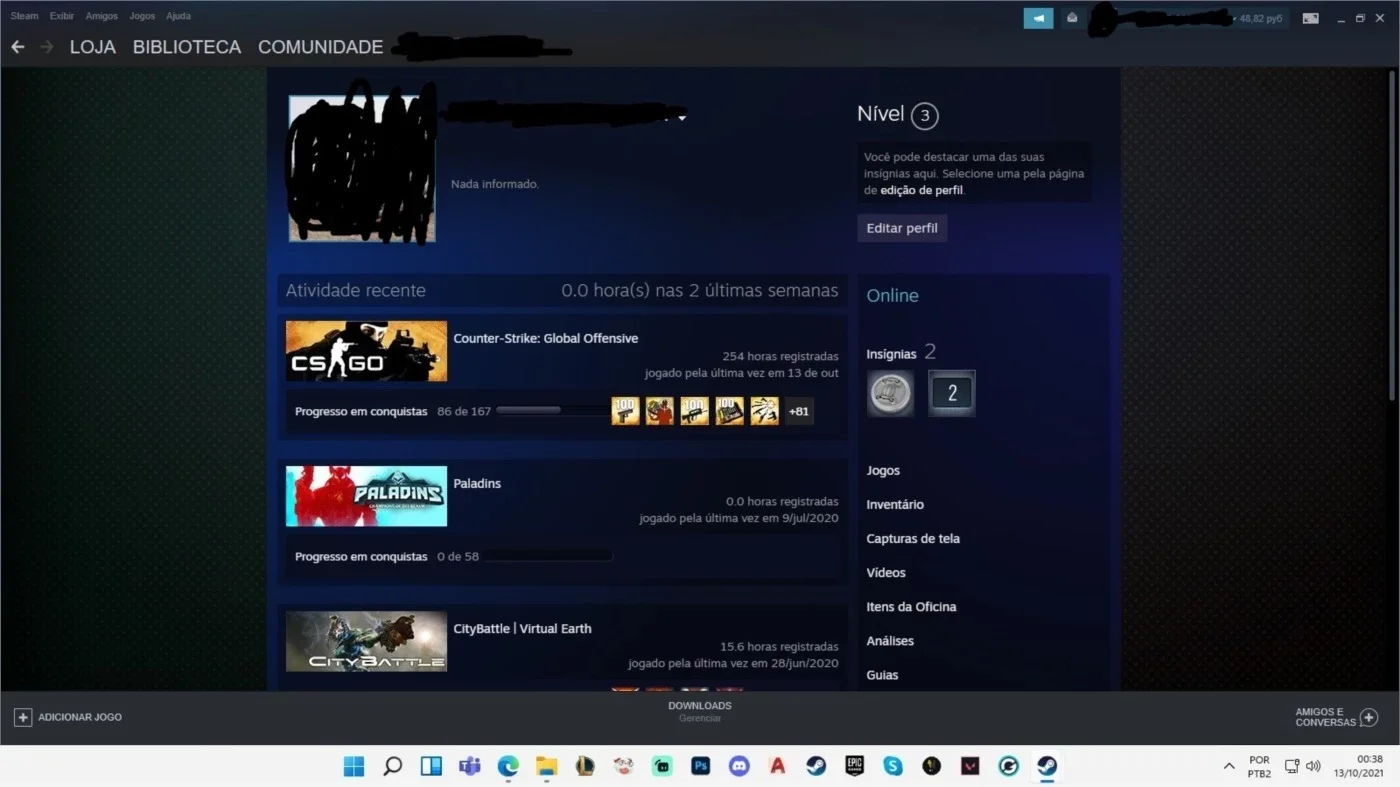Show hidden tray icons chevron
Viewport: 1400px width, 787px height.
(x=1229, y=766)
